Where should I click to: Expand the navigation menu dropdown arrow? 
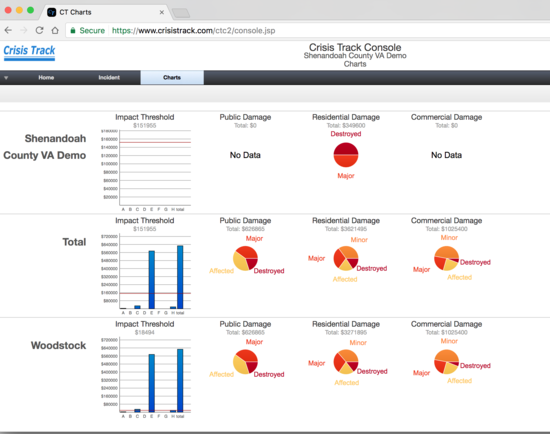coord(6,78)
